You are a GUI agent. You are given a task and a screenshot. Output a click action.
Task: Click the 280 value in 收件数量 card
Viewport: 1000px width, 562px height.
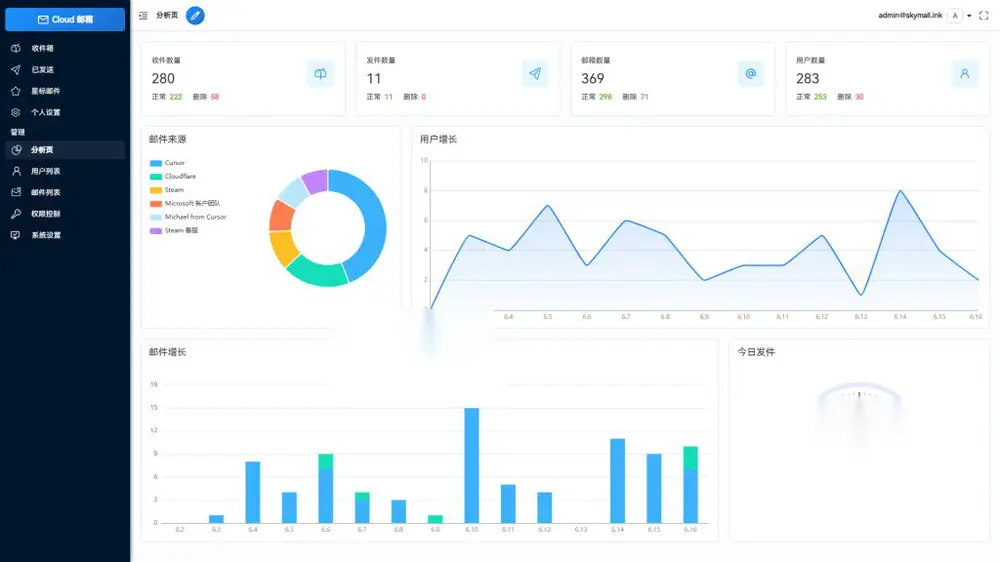(x=163, y=78)
